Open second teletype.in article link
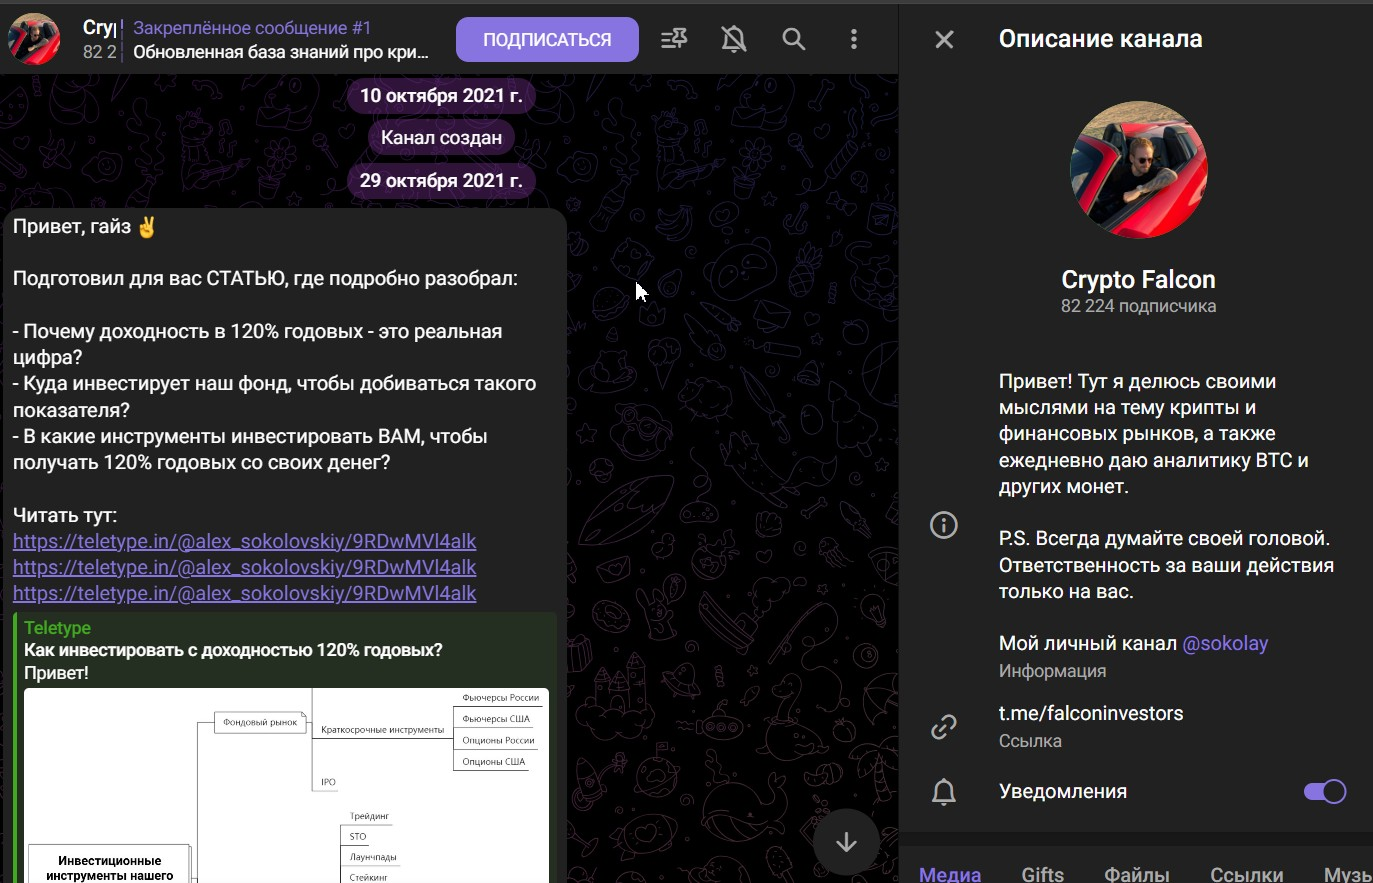Image resolution: width=1373 pixels, height=883 pixels. point(244,567)
